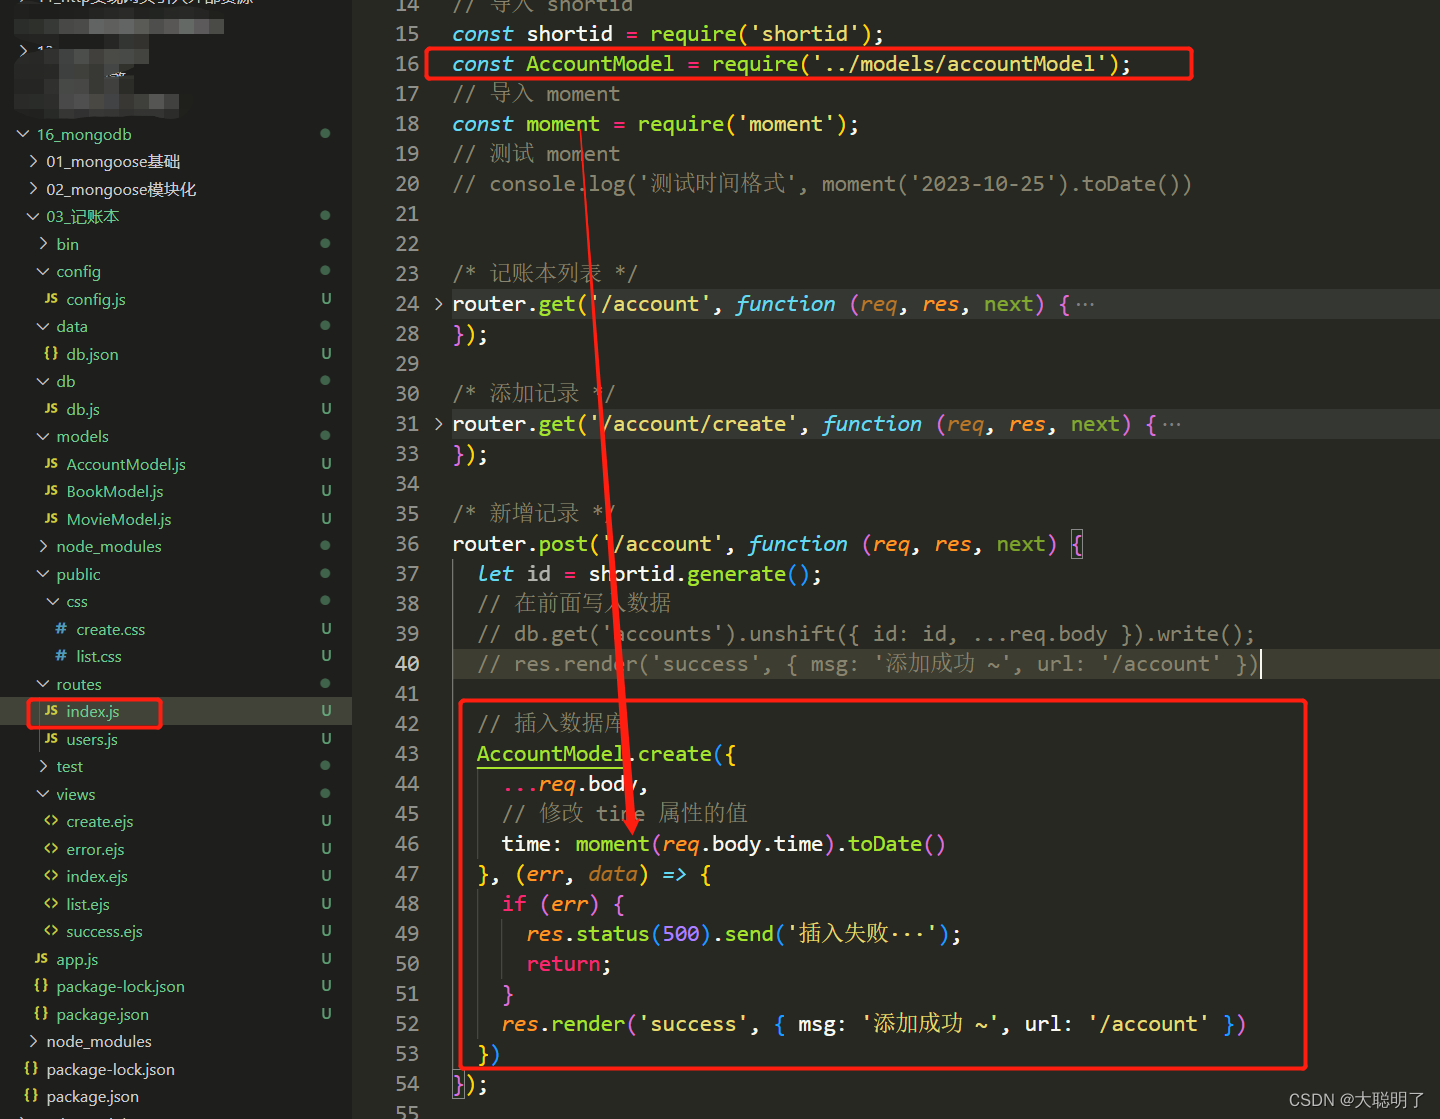The height and width of the screenshot is (1119, 1440).
Task: Click the 'U' status beside index.js
Action: coord(326,711)
